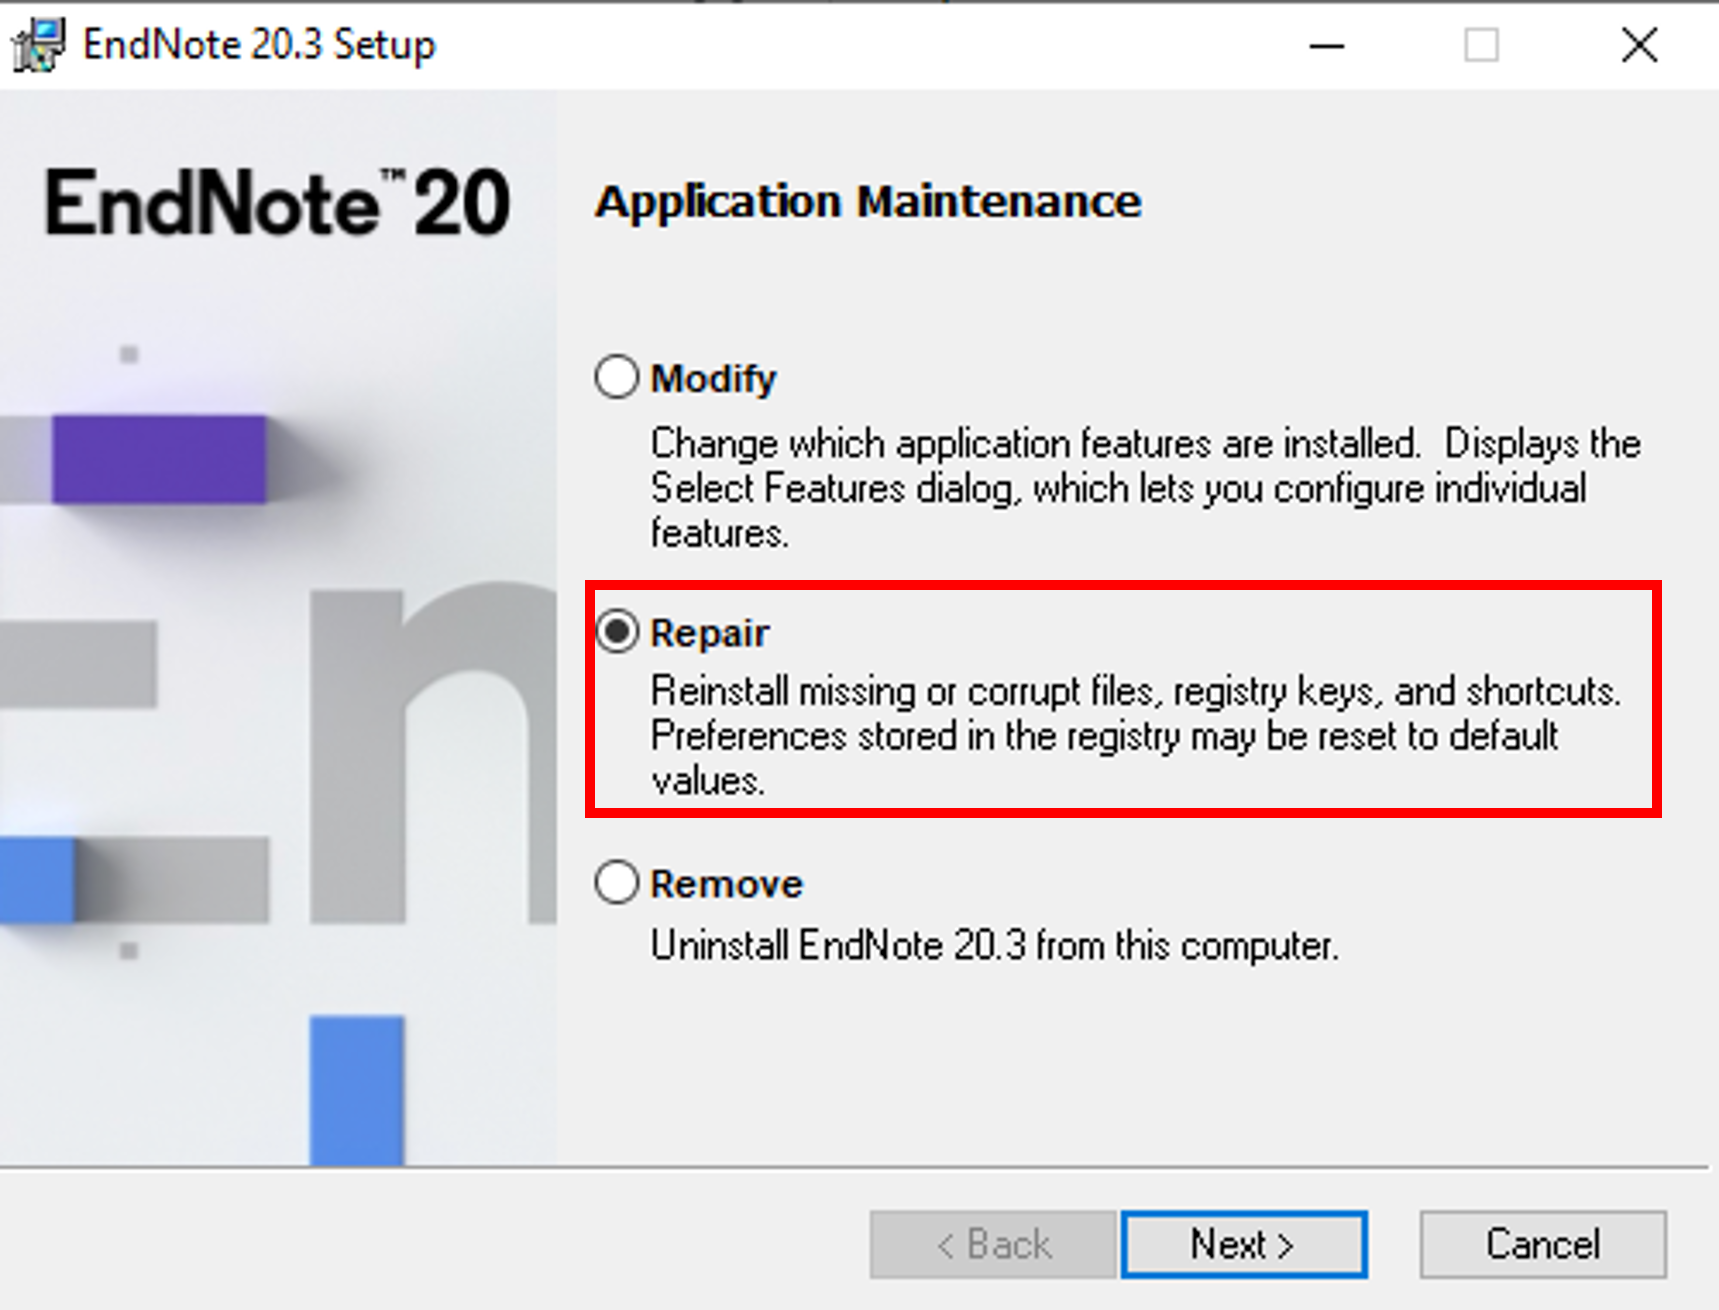Click the Cancel button
The width and height of the screenshot is (1719, 1310).
pyautogui.click(x=1543, y=1244)
